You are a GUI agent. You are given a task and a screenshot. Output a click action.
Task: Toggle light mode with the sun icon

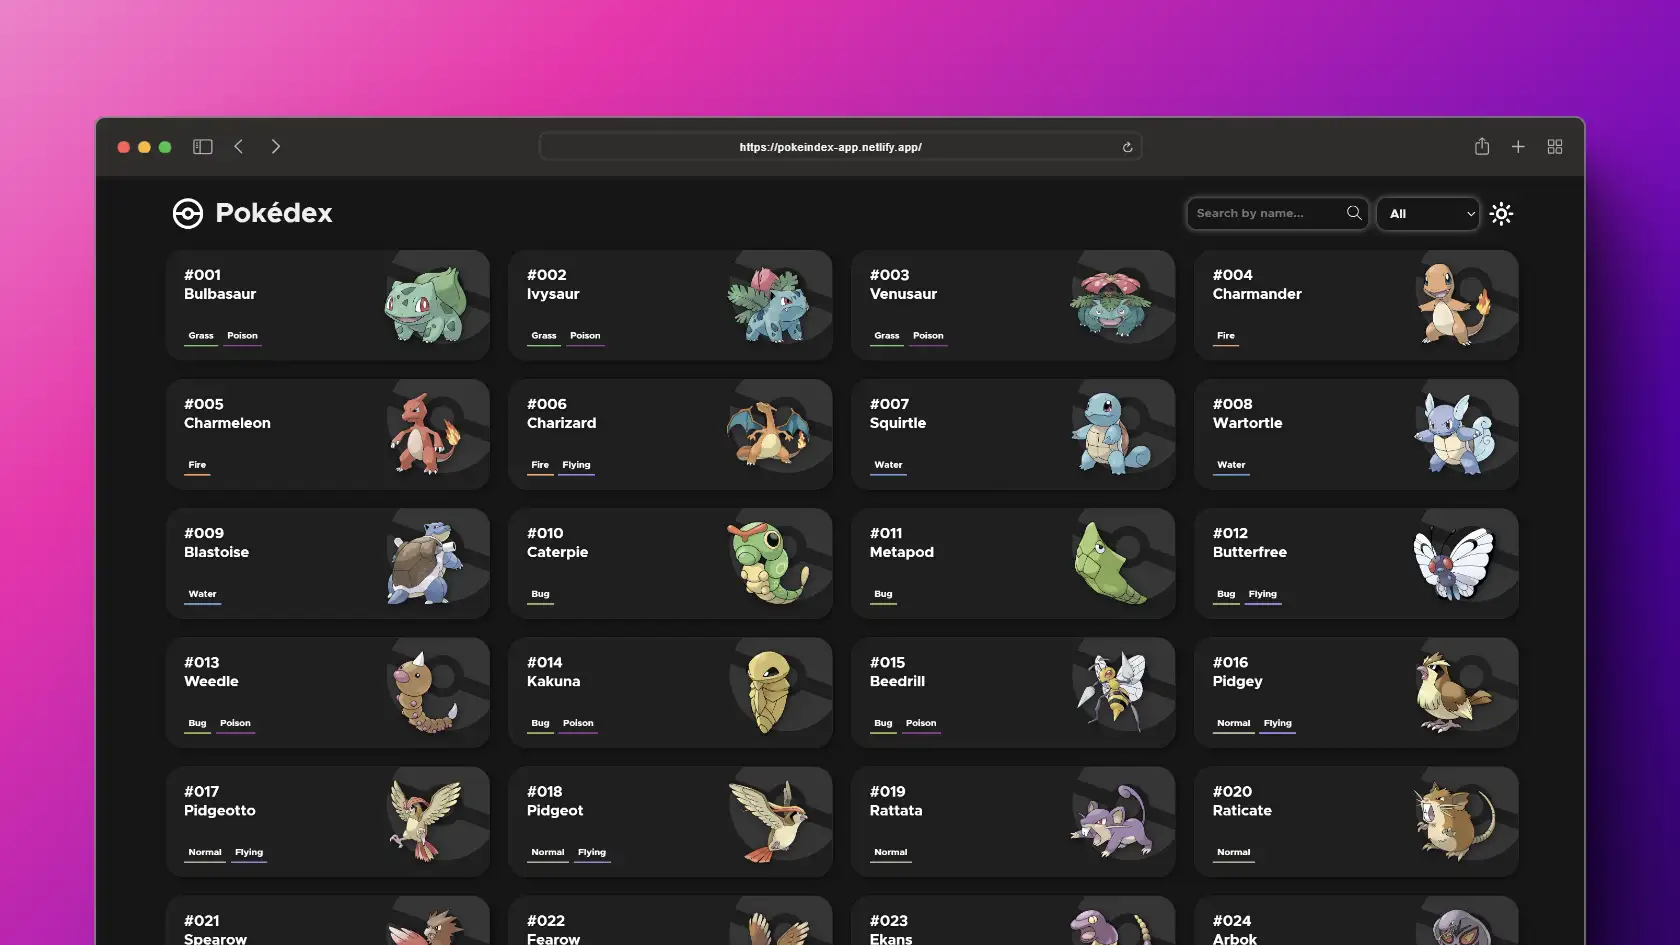pyautogui.click(x=1501, y=213)
